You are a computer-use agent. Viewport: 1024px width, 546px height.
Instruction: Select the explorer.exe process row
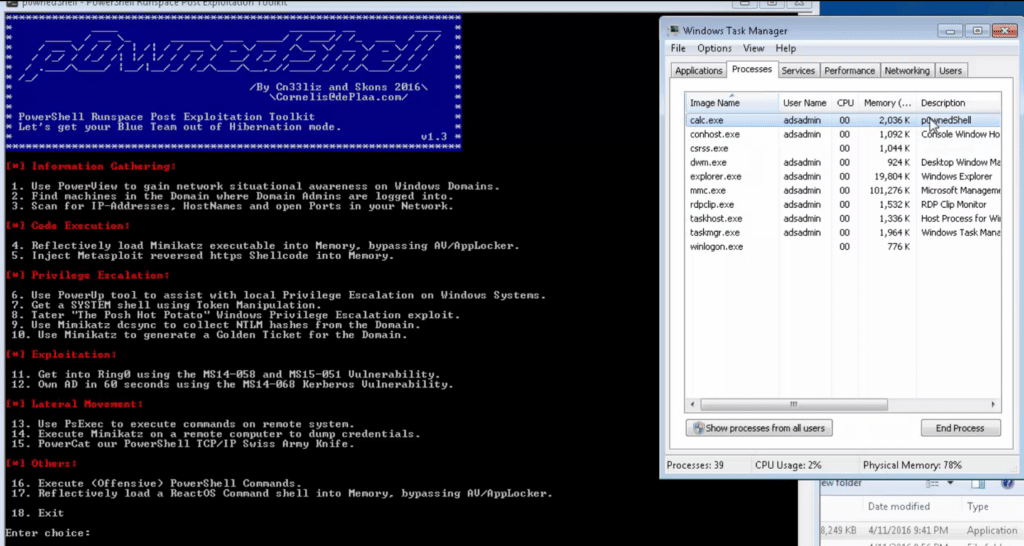point(843,176)
